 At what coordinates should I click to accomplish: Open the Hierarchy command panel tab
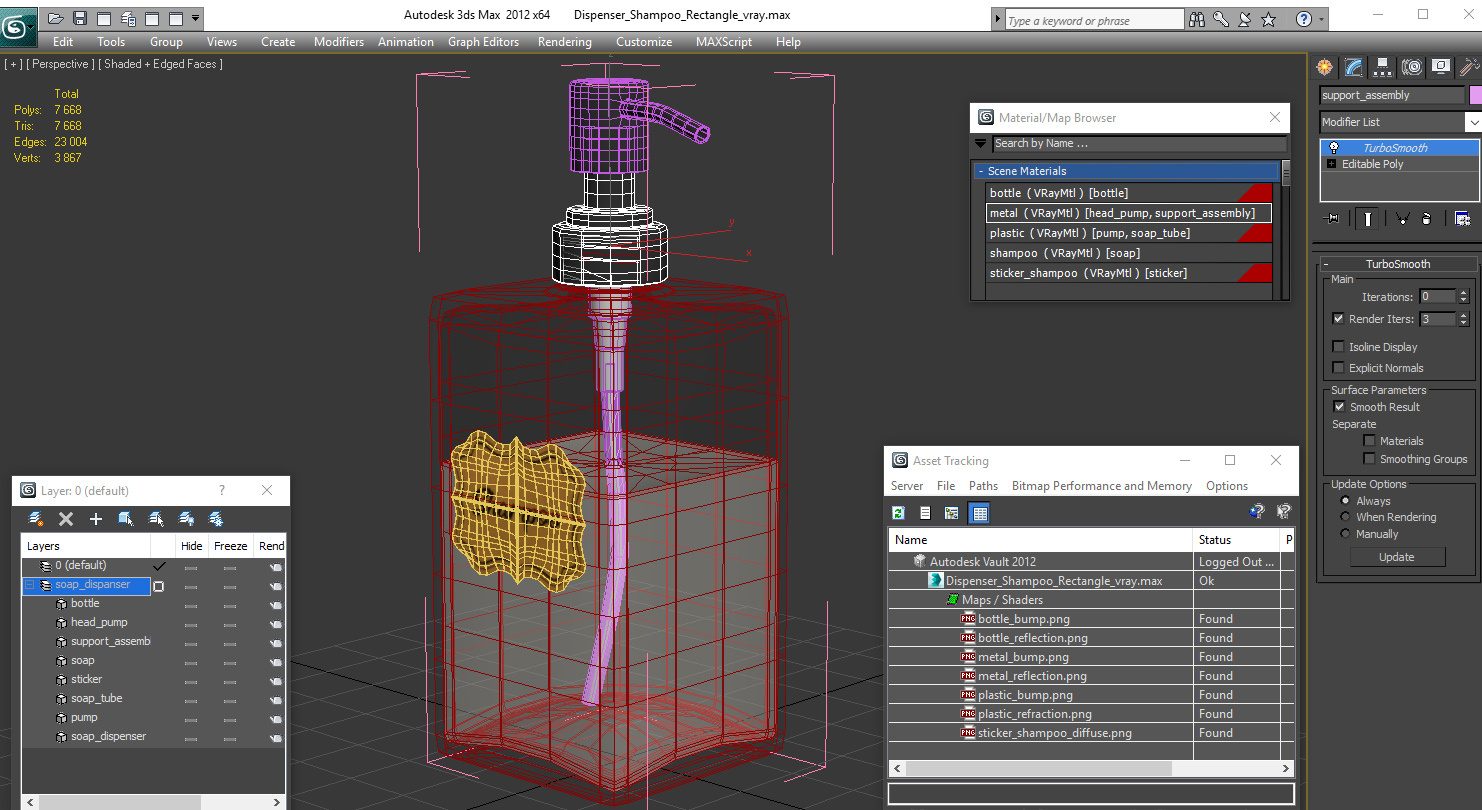(1383, 67)
